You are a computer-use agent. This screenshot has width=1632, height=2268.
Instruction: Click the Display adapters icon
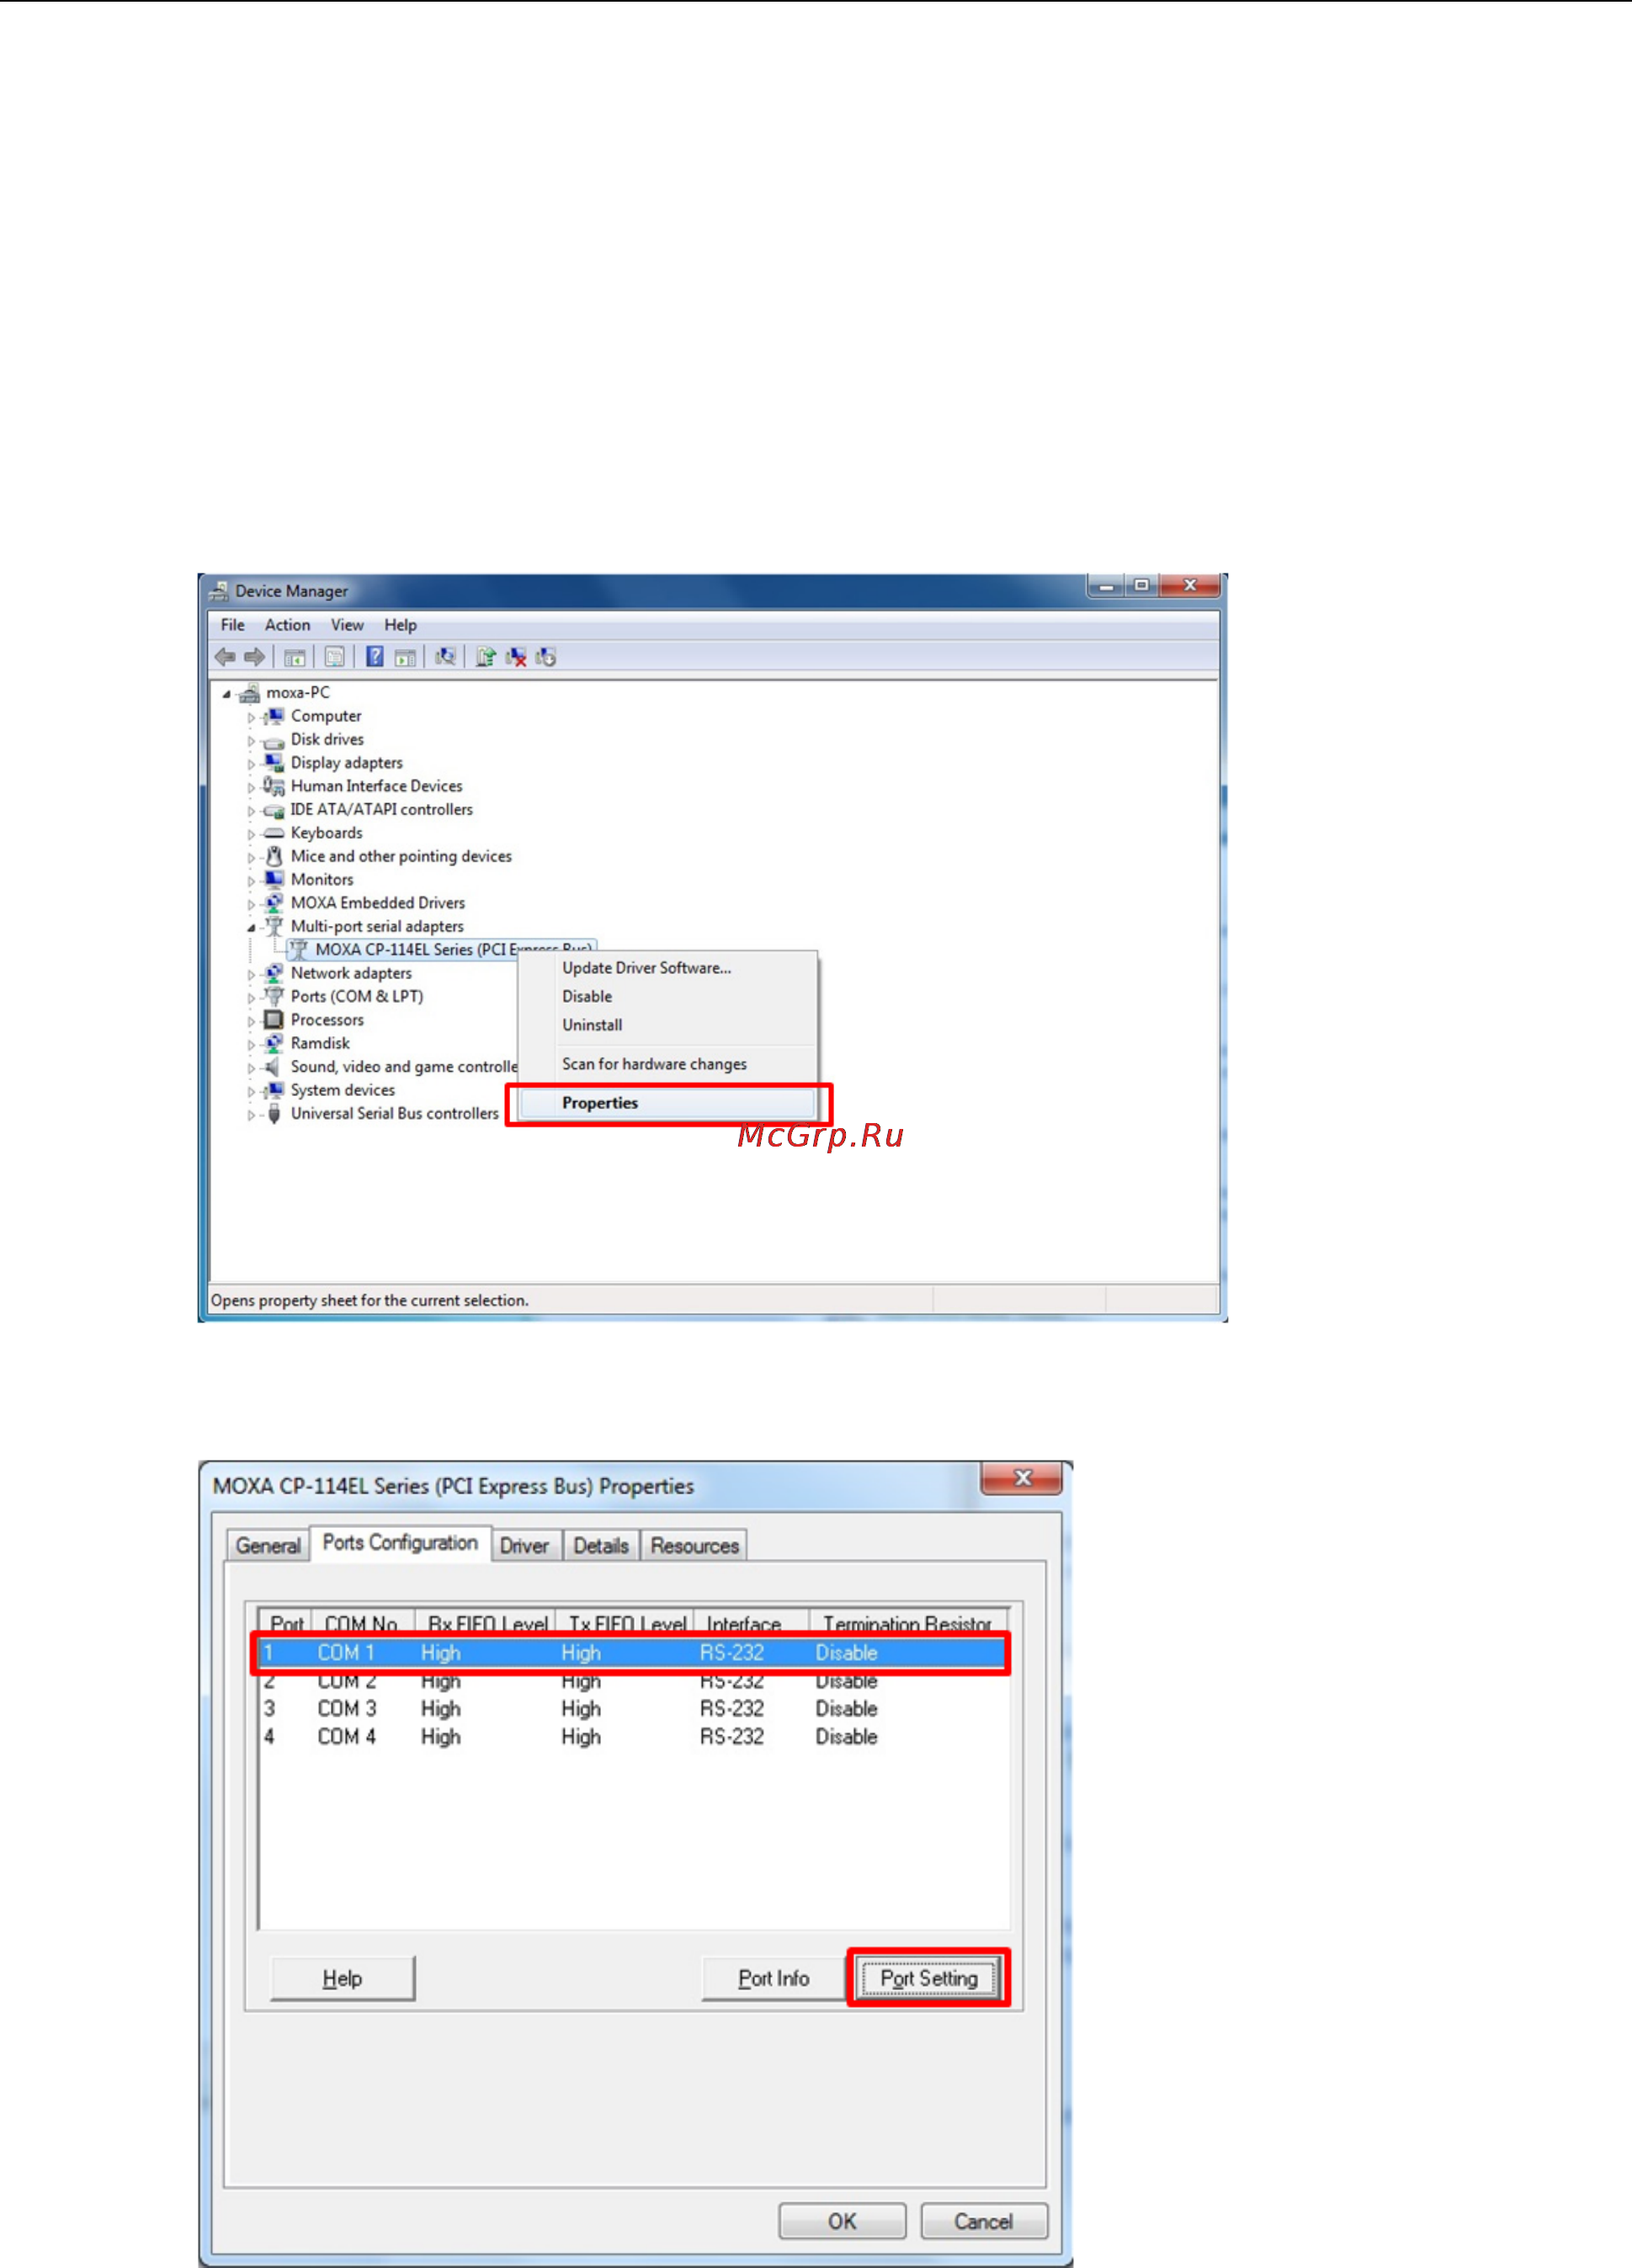[274, 763]
